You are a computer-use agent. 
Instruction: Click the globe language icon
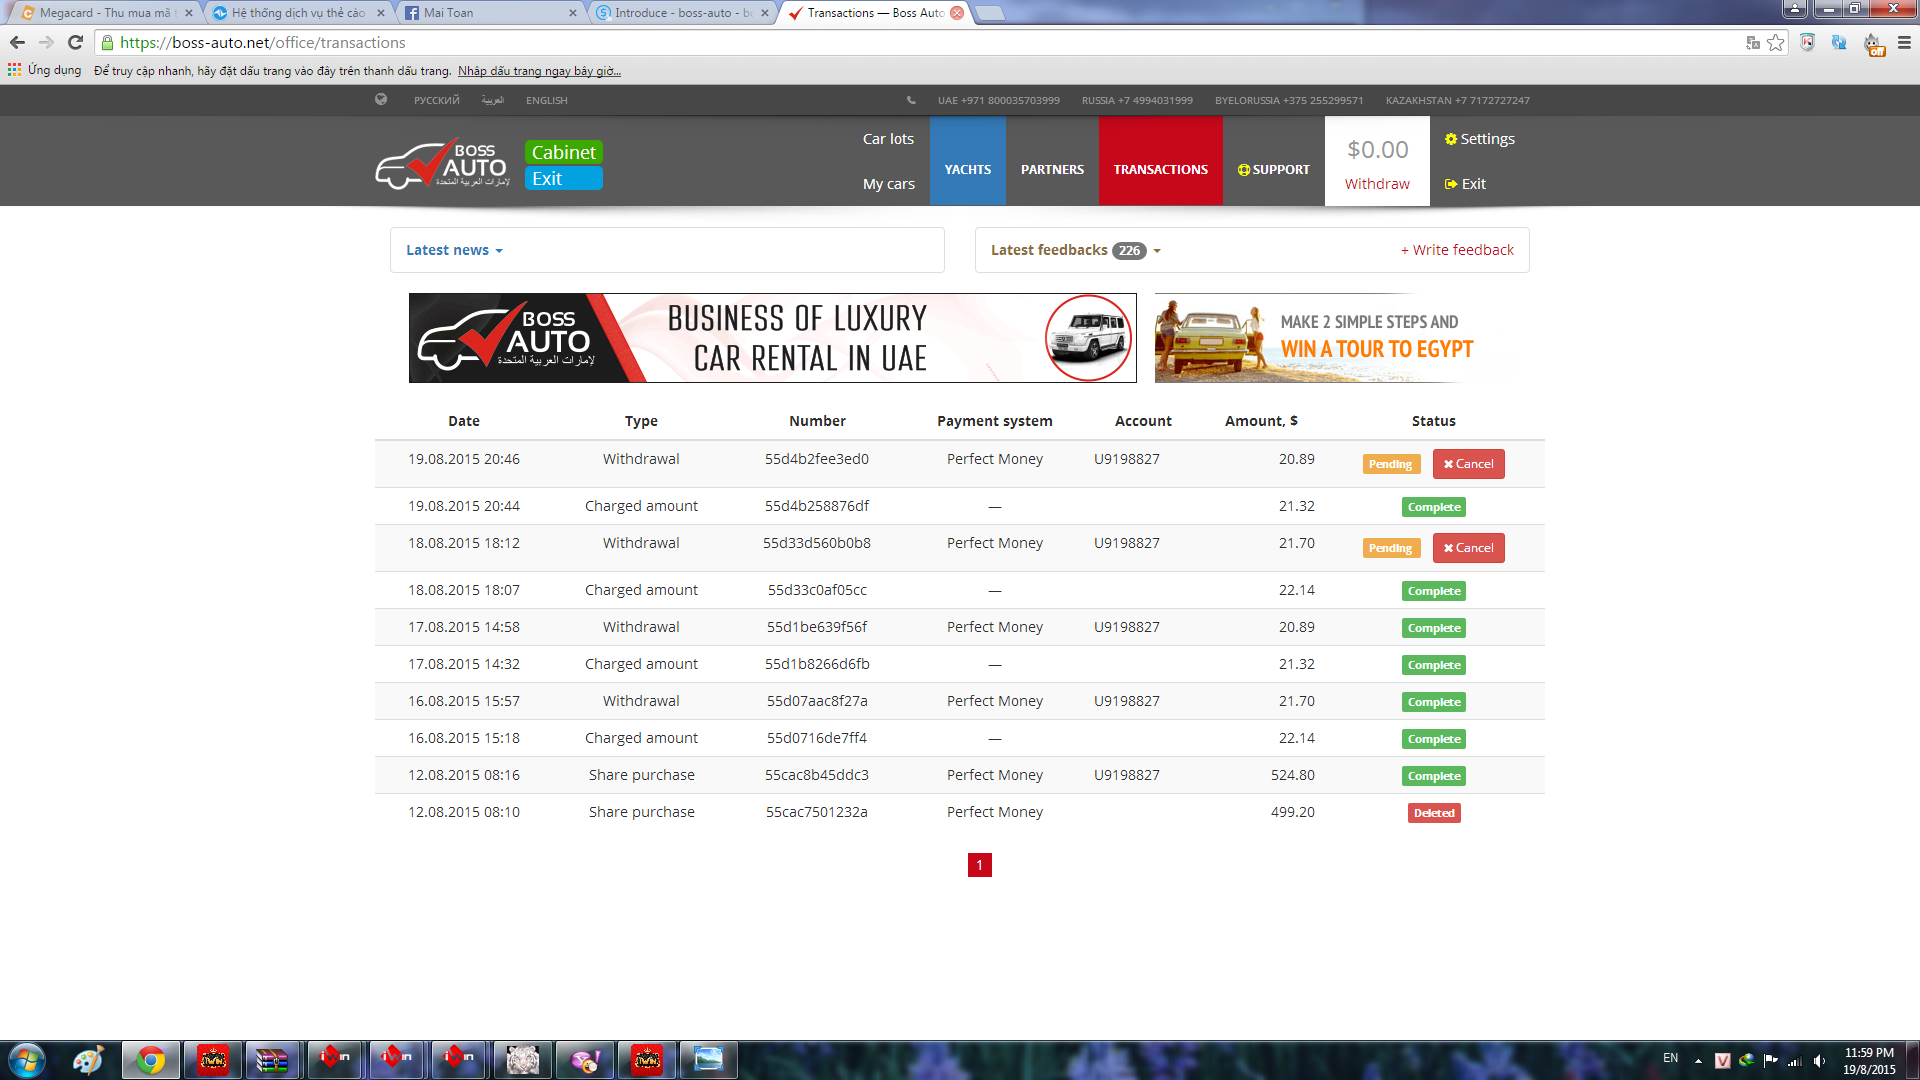pos(381,100)
